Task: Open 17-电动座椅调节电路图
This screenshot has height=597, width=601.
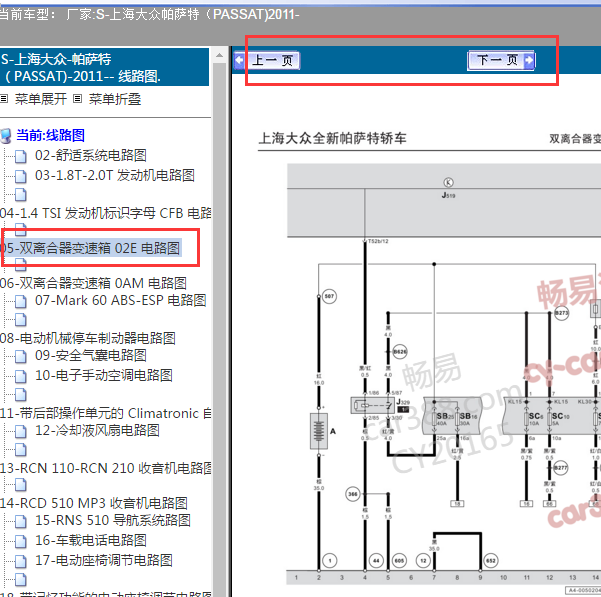Action: tap(103, 560)
